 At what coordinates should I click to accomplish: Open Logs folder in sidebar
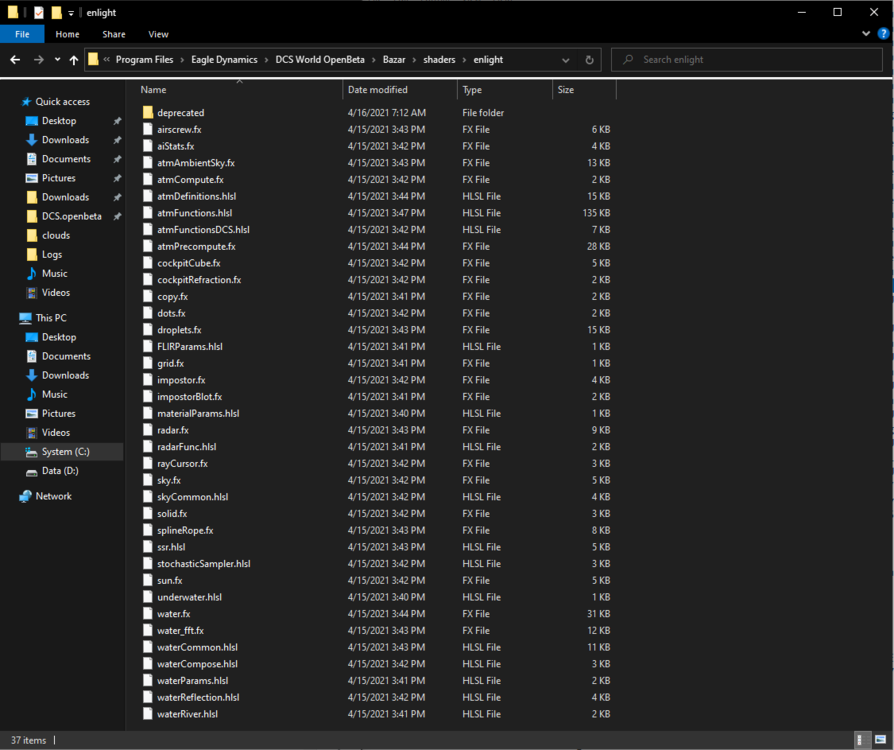tap(51, 254)
